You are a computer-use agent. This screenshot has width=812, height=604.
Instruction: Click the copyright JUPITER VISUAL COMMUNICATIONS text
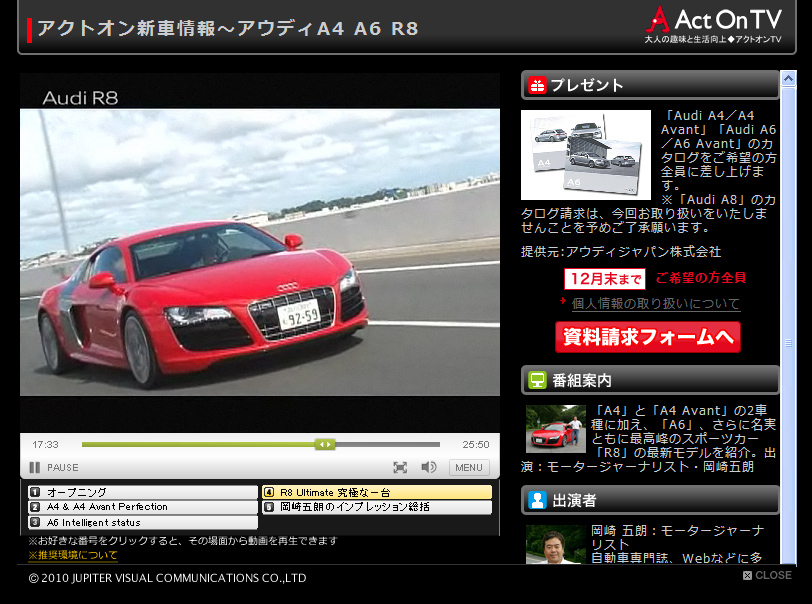[x=167, y=578]
